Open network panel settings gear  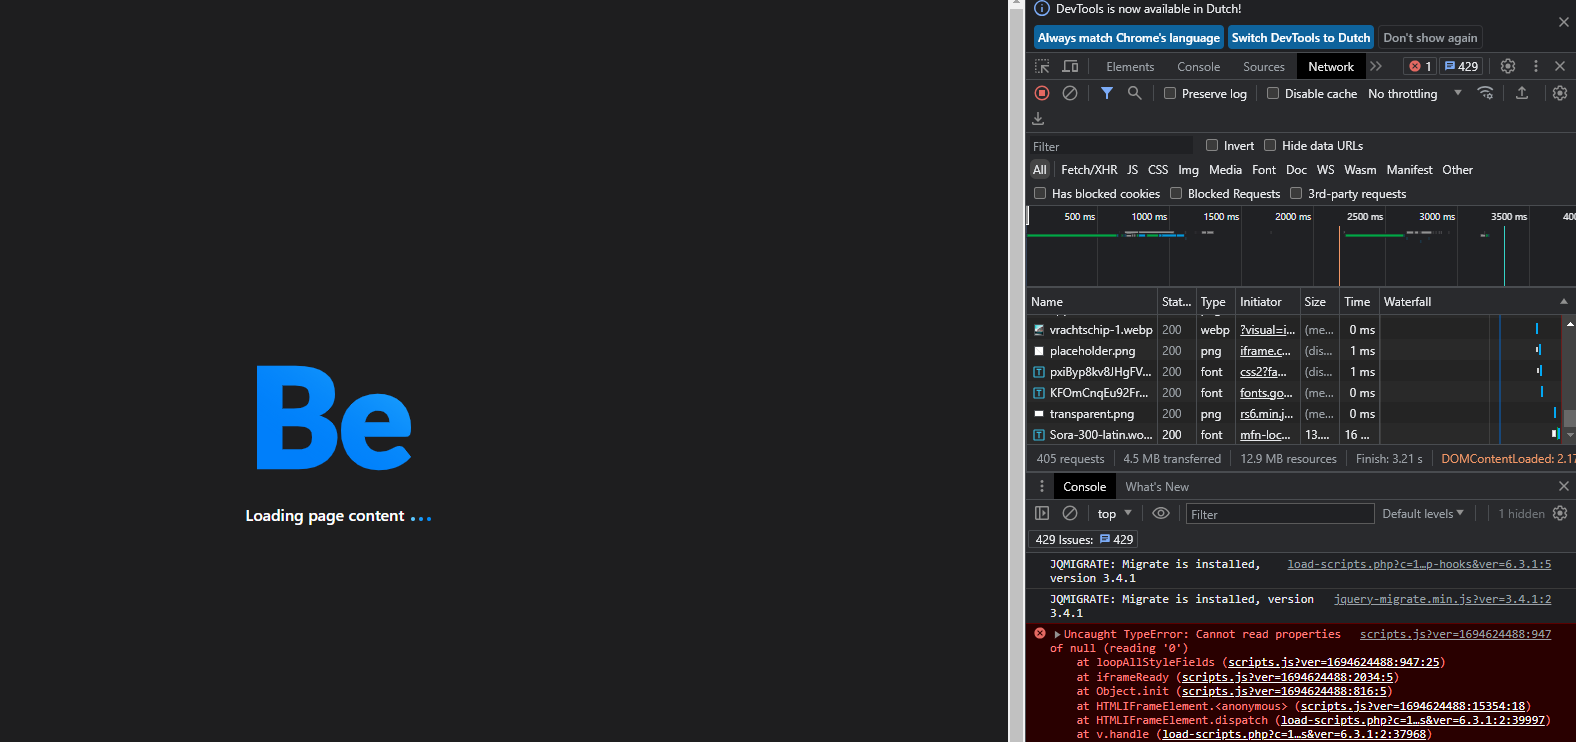coord(1560,93)
